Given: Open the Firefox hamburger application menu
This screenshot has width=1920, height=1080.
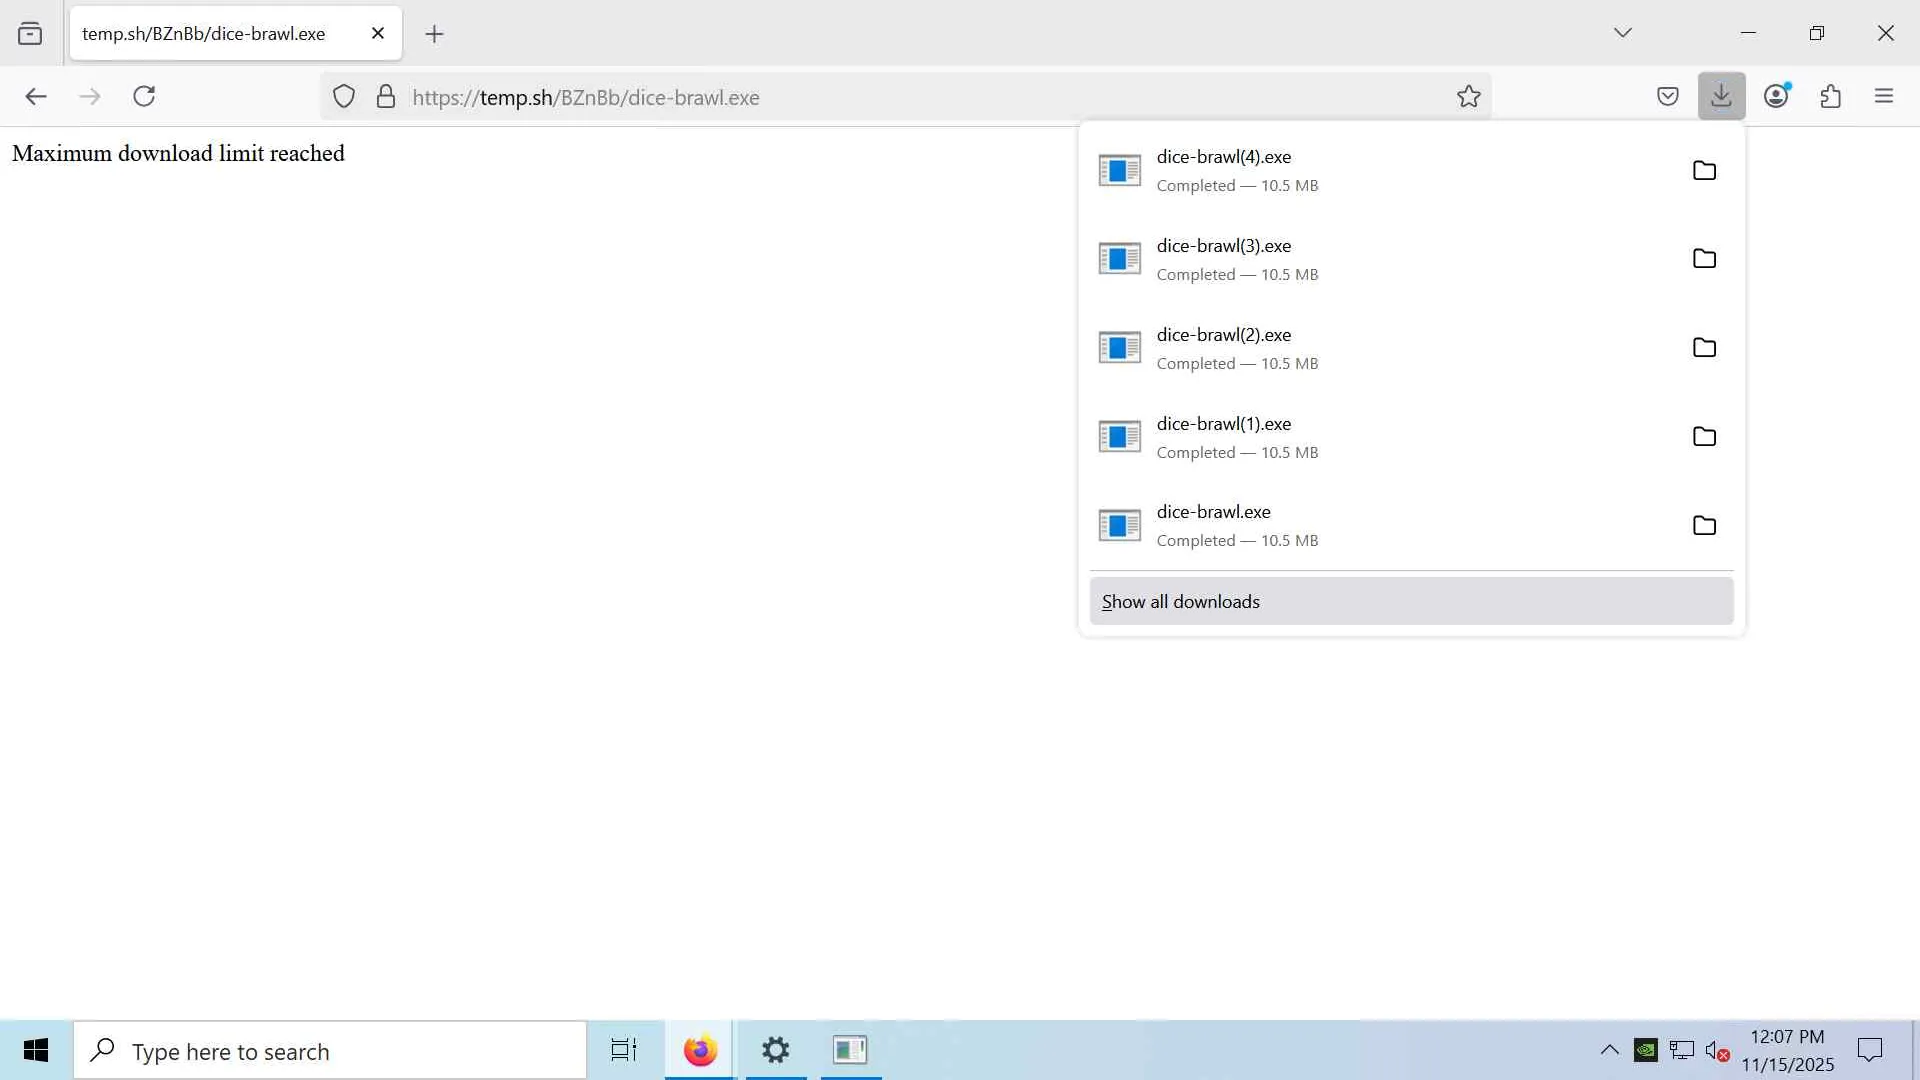Looking at the screenshot, I should click(x=1884, y=96).
